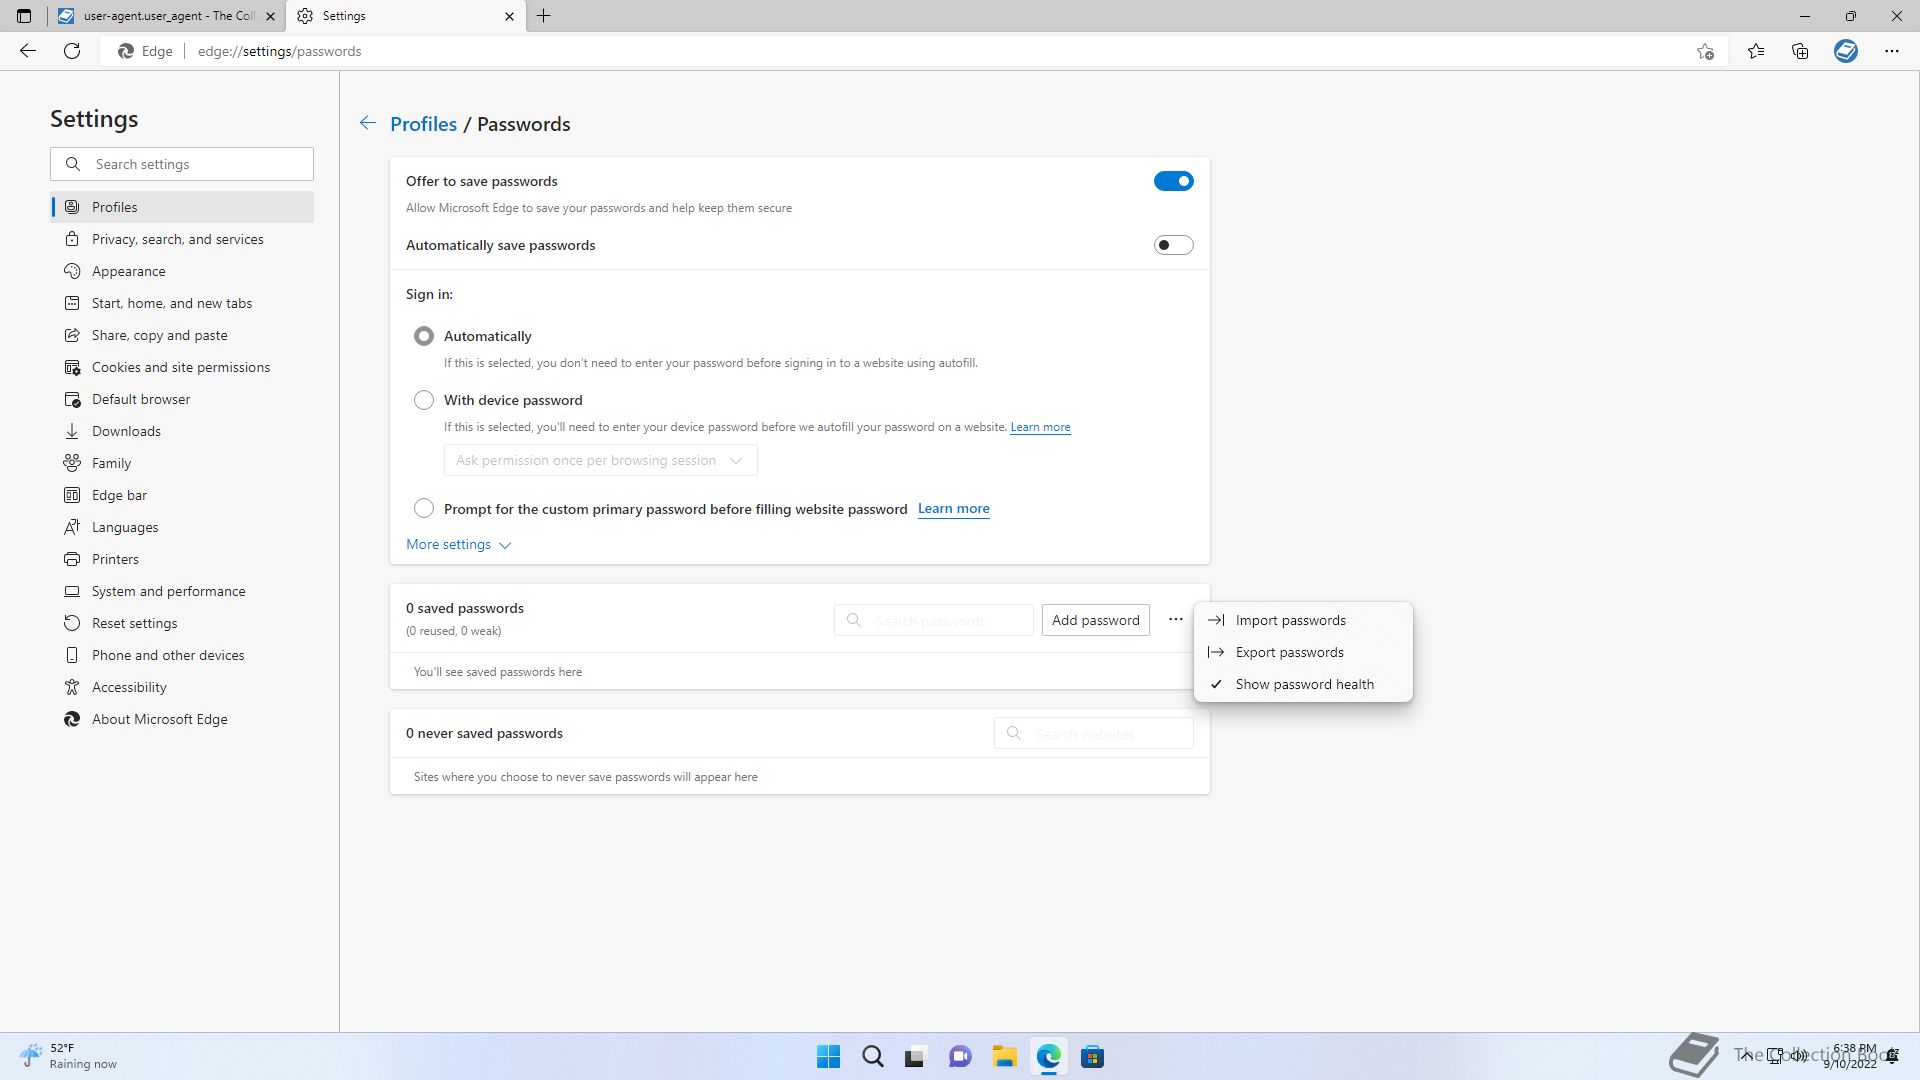Close the user-agent tab
Viewport: 1920px width, 1080px height.
pos(270,16)
